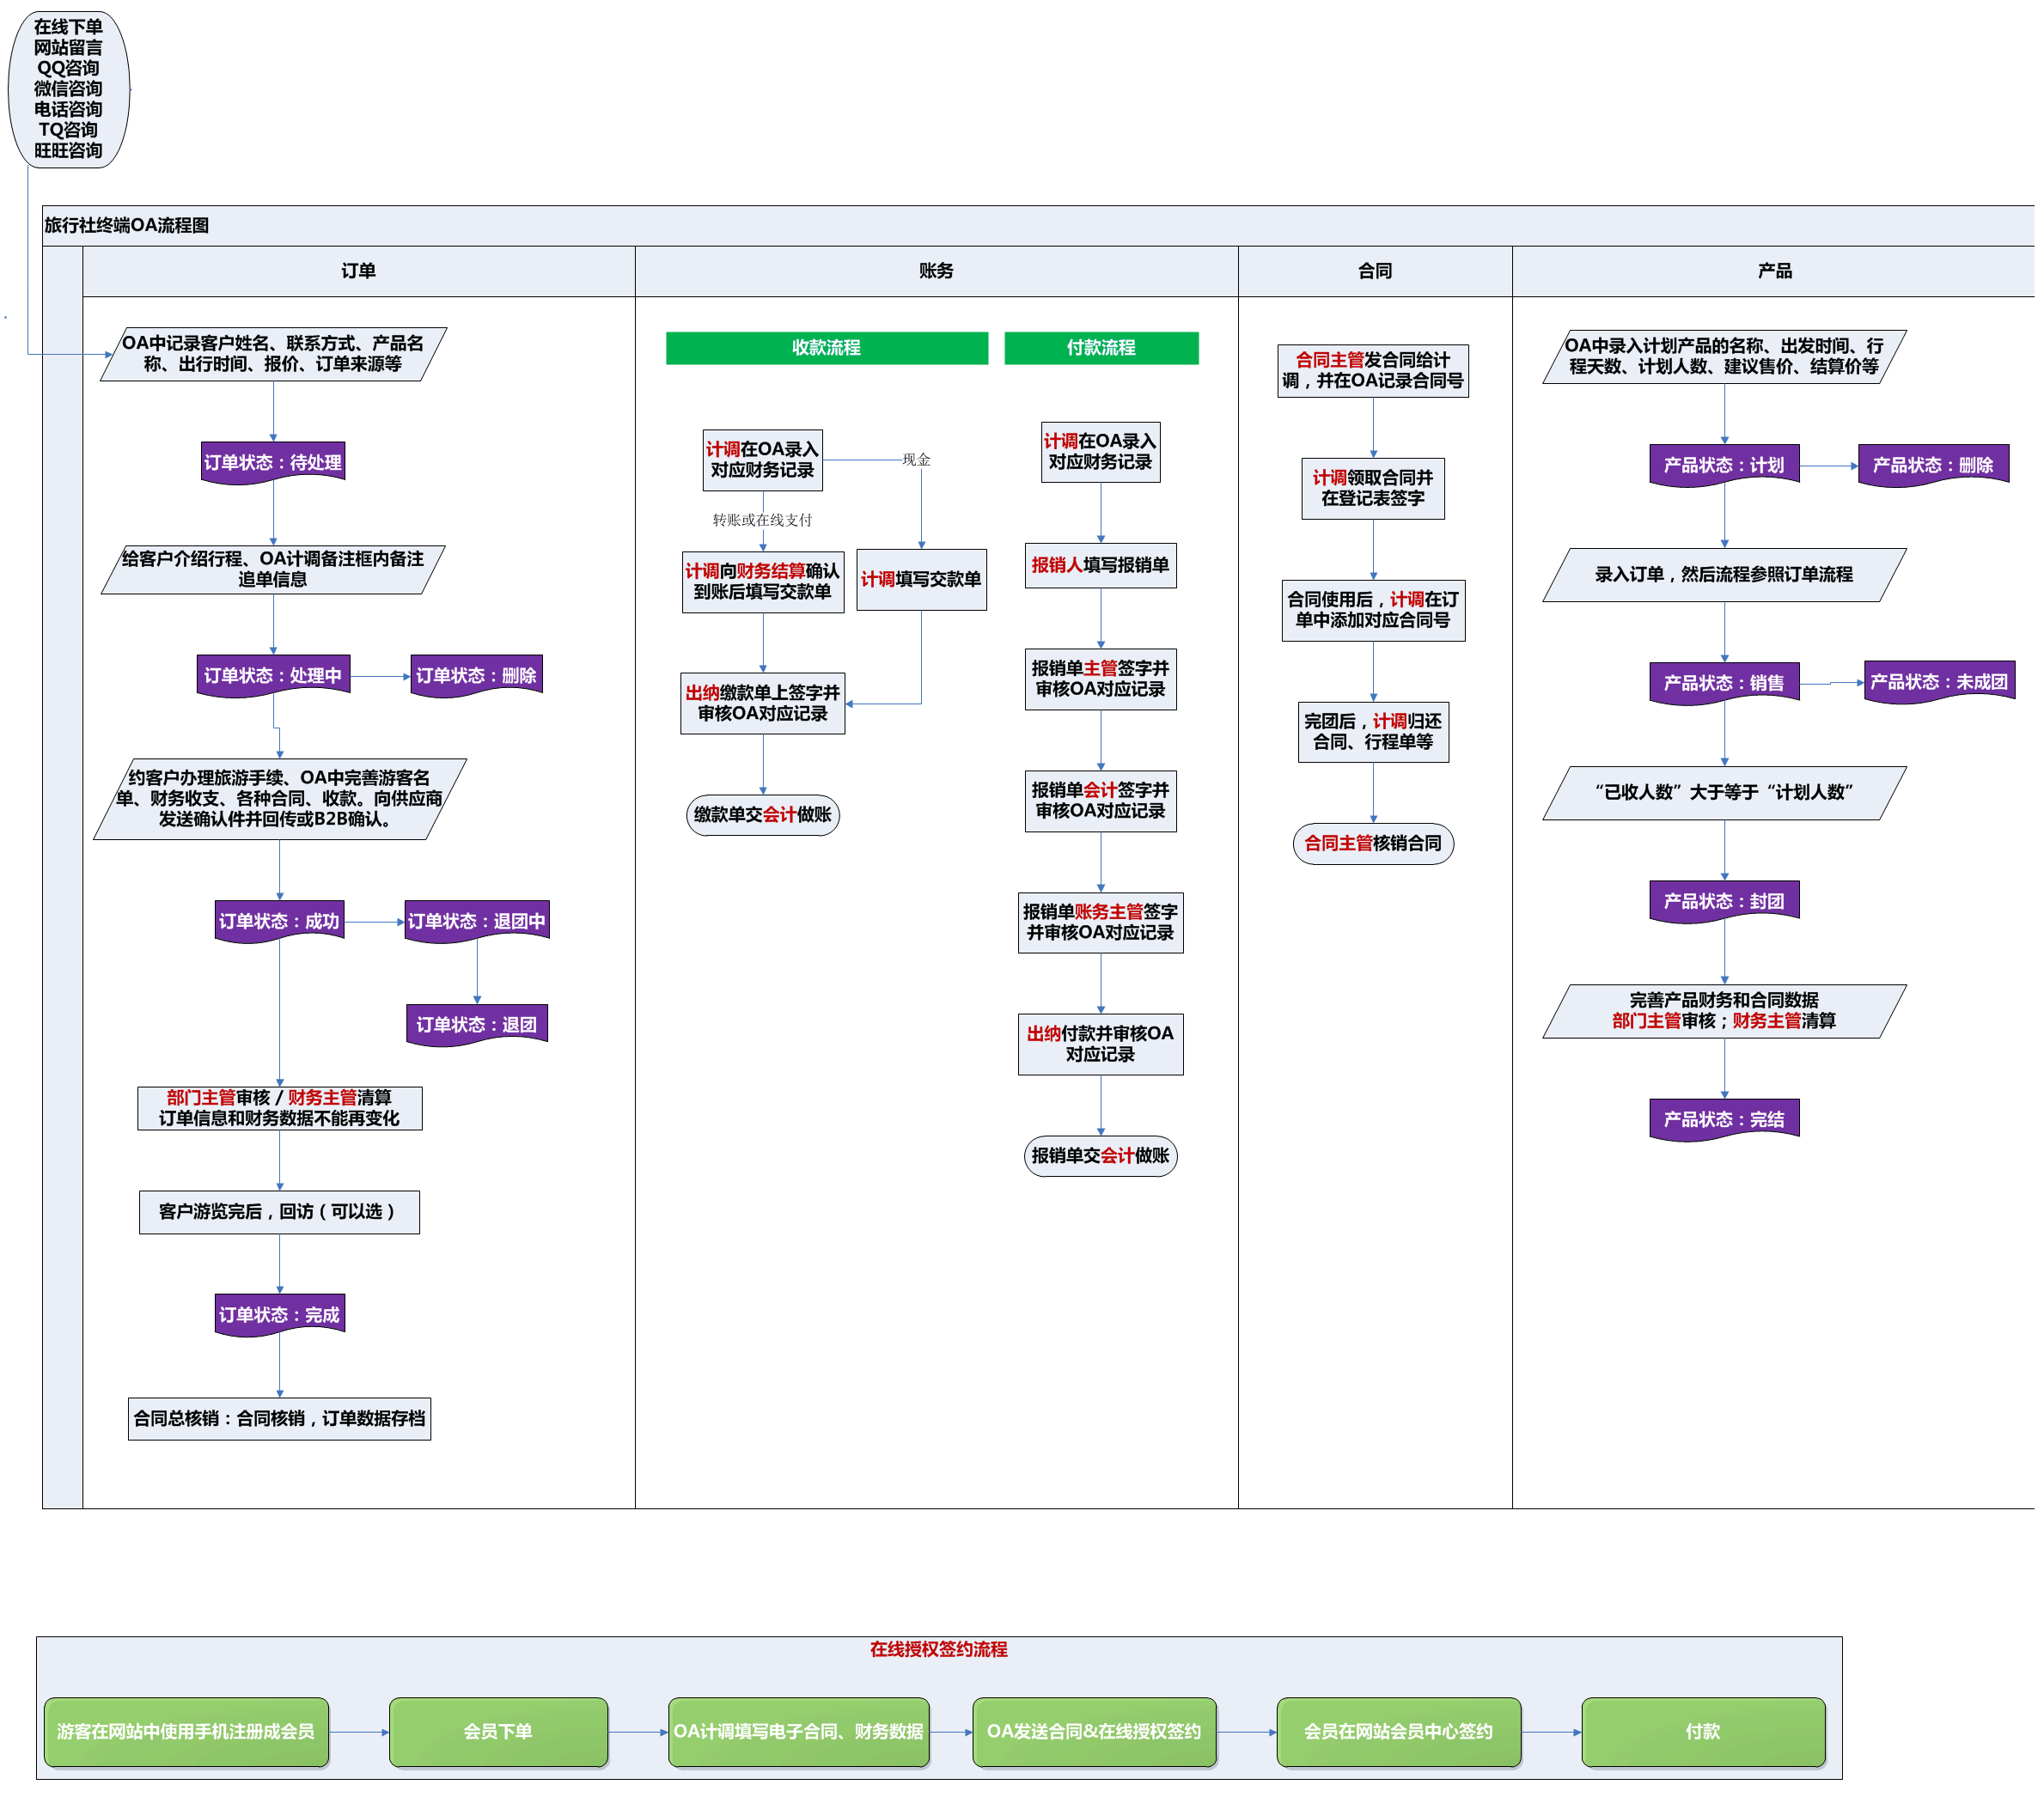The width and height of the screenshot is (2044, 1797).
Task: Click the 订单状态：退团中 status shape
Action: (x=477, y=921)
